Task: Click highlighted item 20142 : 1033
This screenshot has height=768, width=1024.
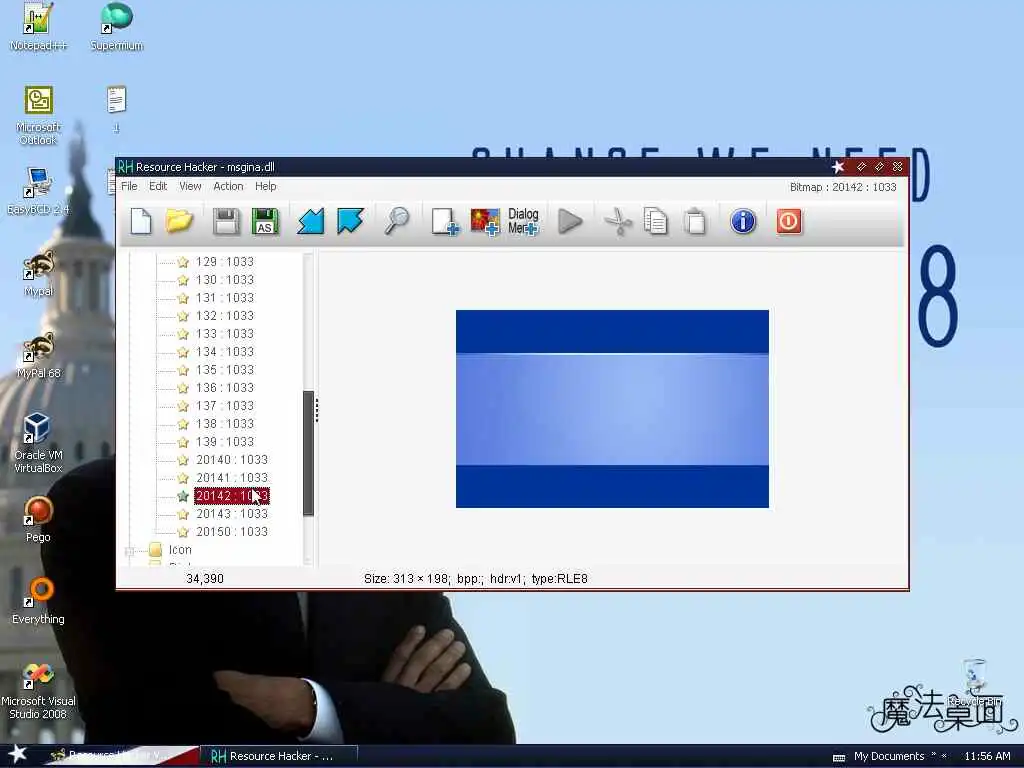Action: (232, 496)
